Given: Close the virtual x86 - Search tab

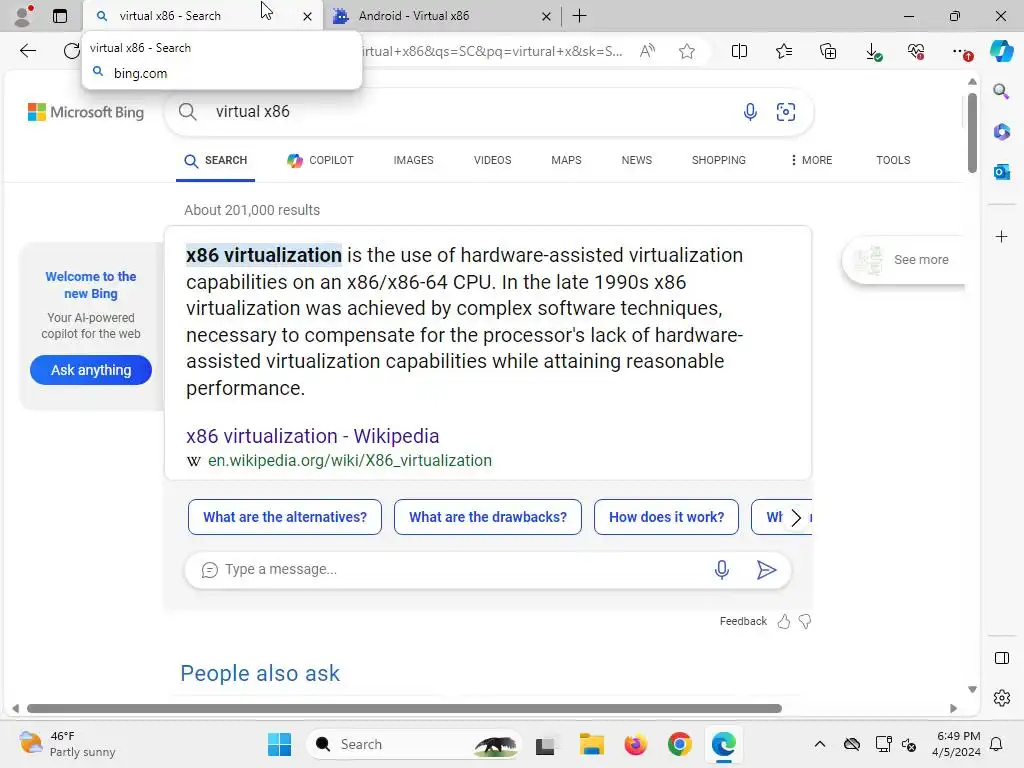Looking at the screenshot, I should coord(307,16).
